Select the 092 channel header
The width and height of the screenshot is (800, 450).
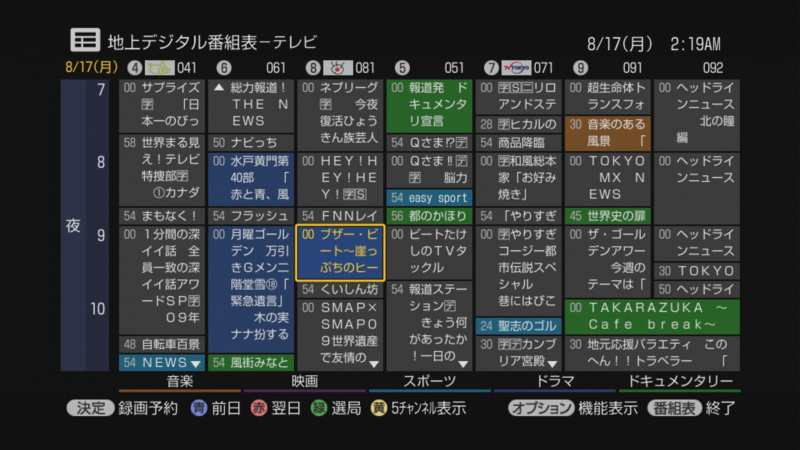[712, 68]
